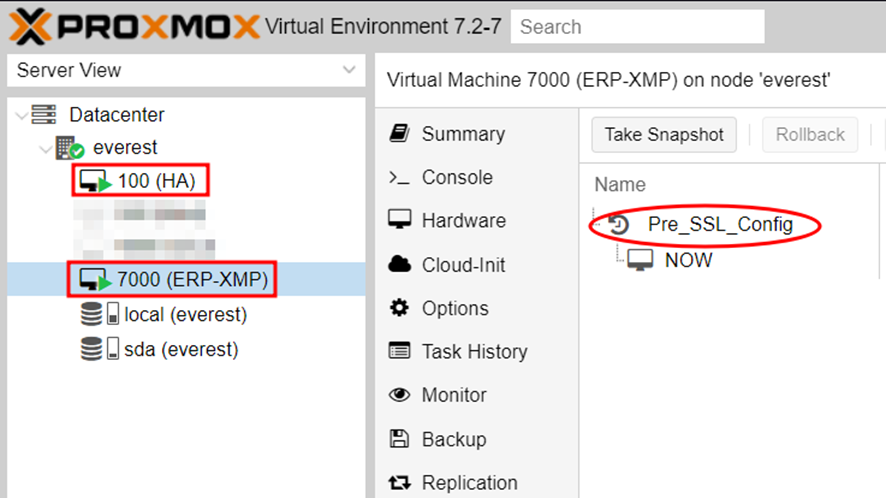Select the NOW current state row

click(688, 260)
